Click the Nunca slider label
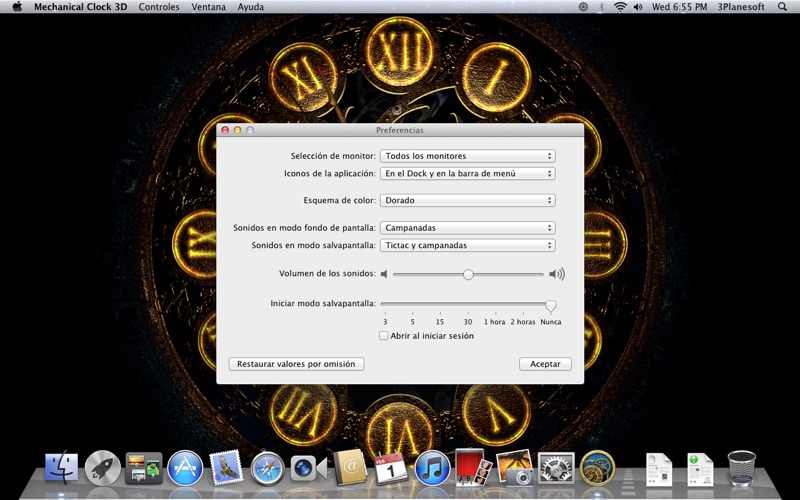This screenshot has height=500, width=800. tap(551, 322)
